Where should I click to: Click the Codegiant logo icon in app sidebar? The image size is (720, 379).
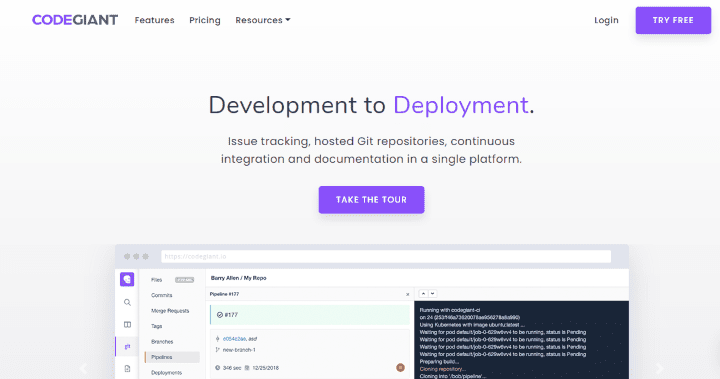pyautogui.click(x=127, y=279)
